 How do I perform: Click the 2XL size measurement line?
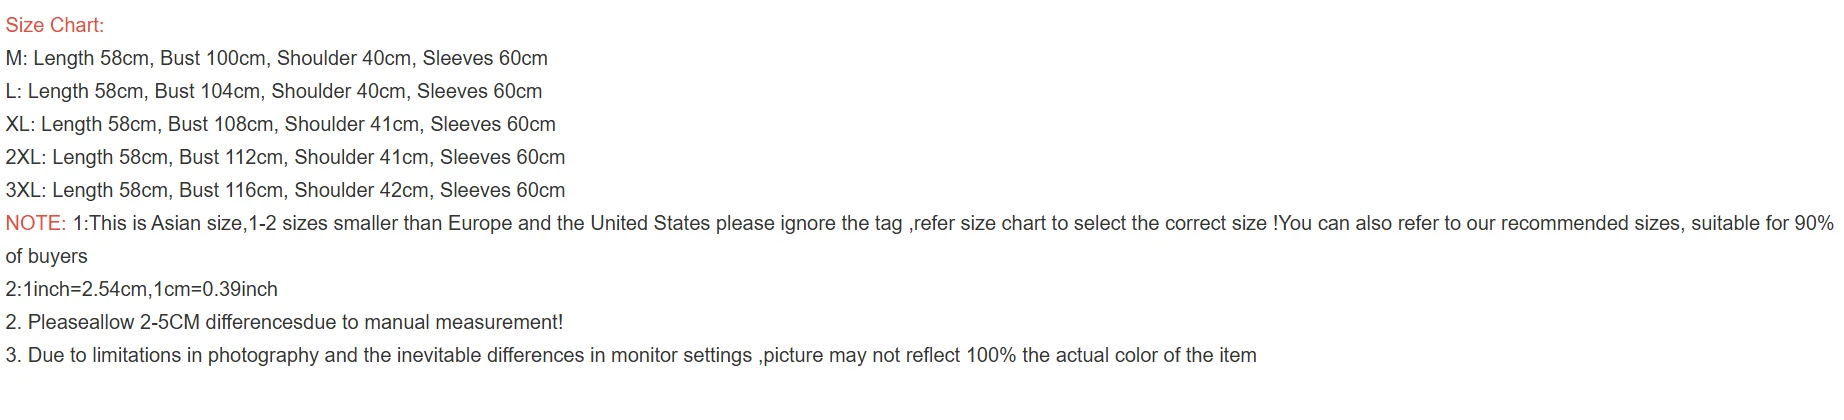click(285, 157)
